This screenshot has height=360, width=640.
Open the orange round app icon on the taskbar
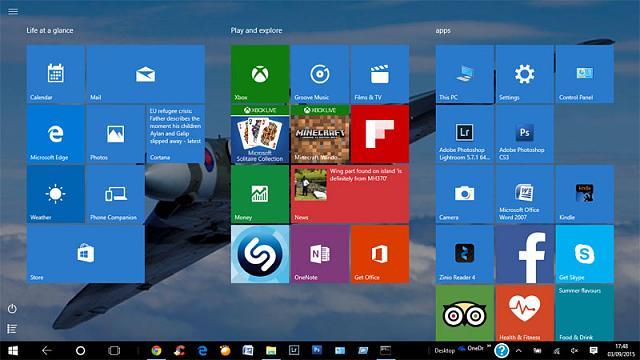[x=225, y=351]
